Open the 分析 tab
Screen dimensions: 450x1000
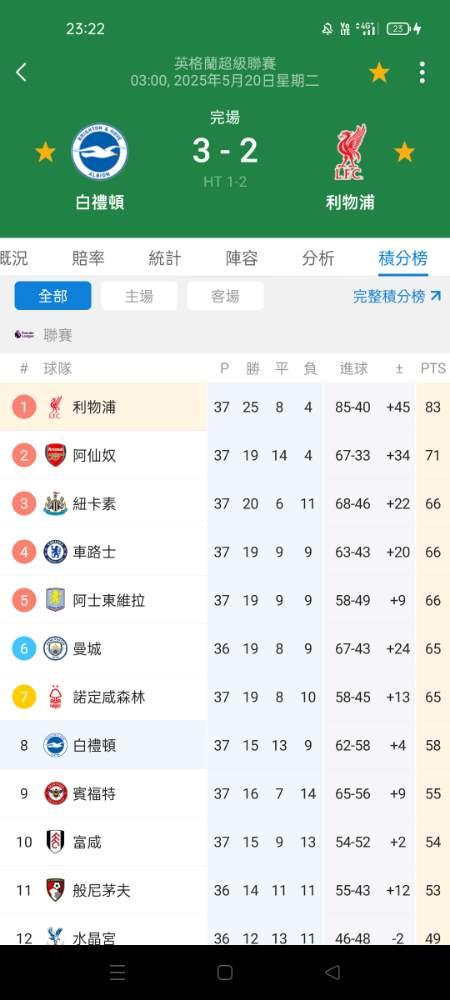[x=318, y=258]
